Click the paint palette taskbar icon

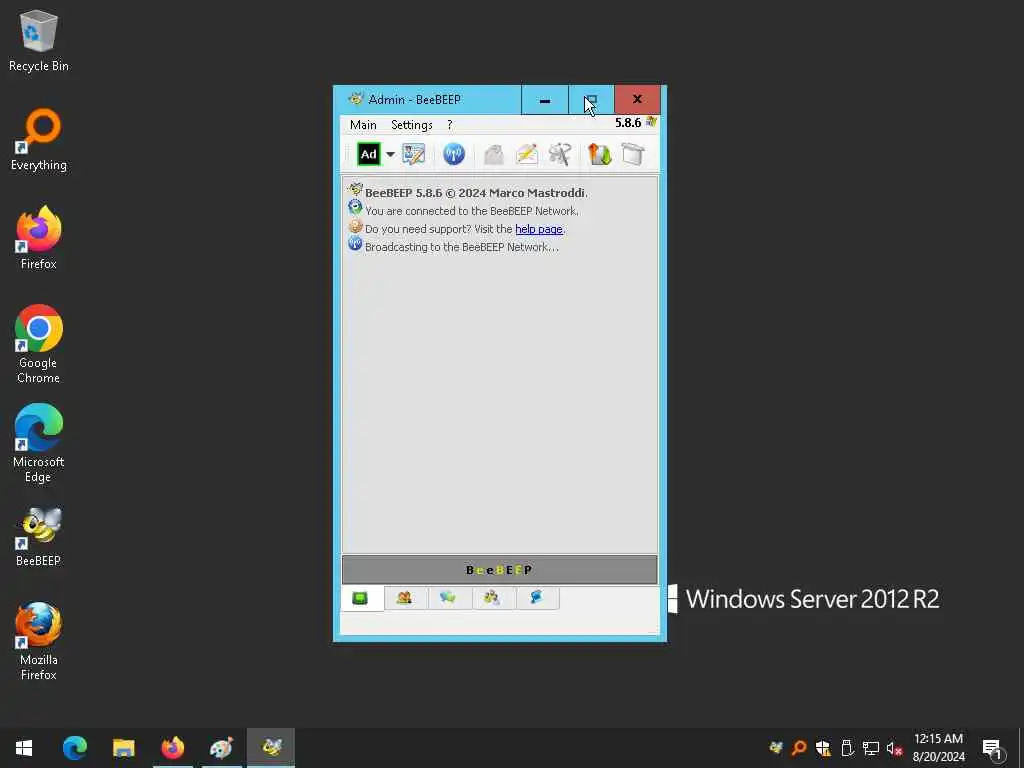(x=221, y=748)
